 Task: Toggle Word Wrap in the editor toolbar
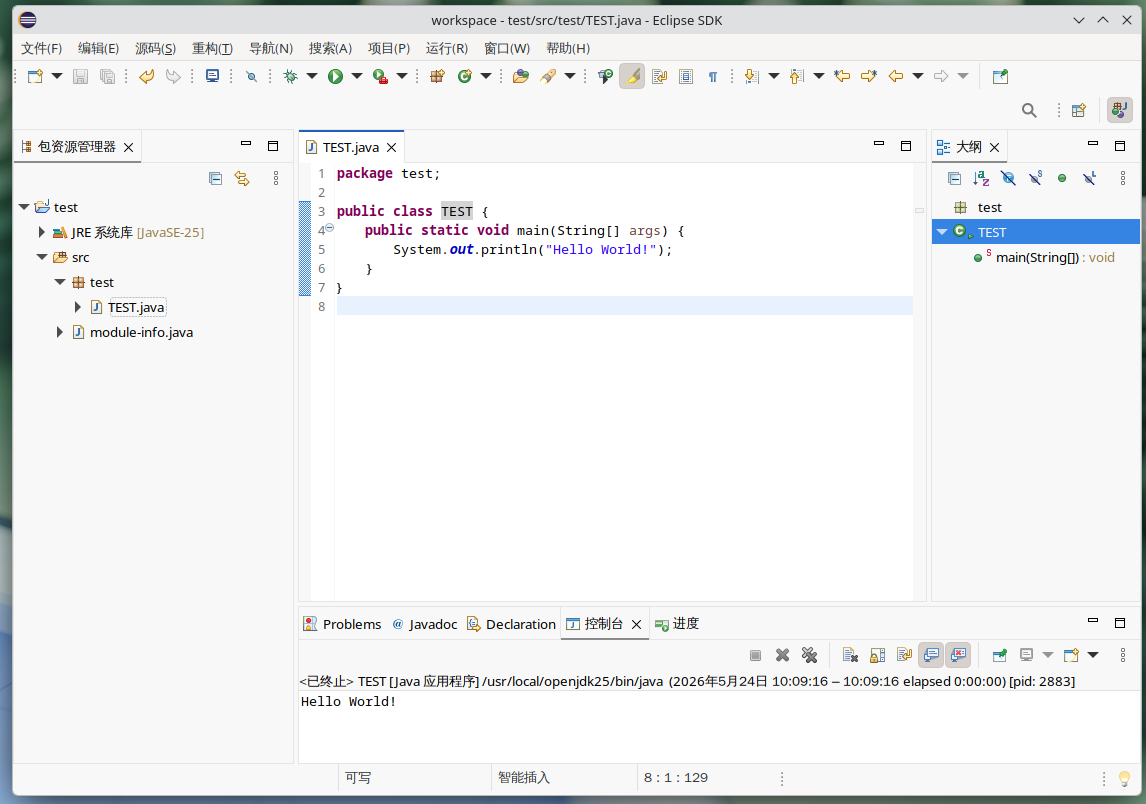pyautogui.click(x=659, y=76)
